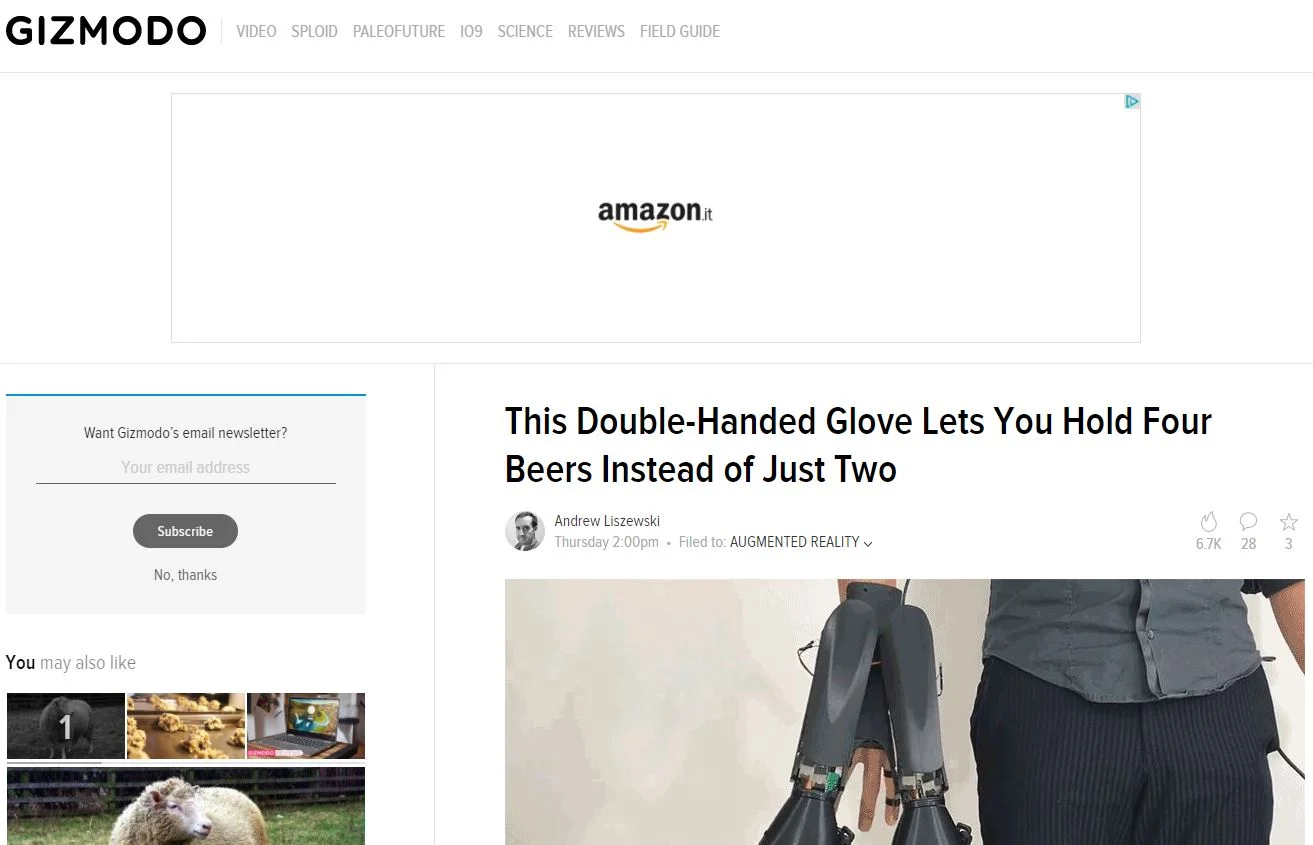The width and height of the screenshot is (1313, 845).
Task: Select Science in the top navigation
Action: pos(525,31)
